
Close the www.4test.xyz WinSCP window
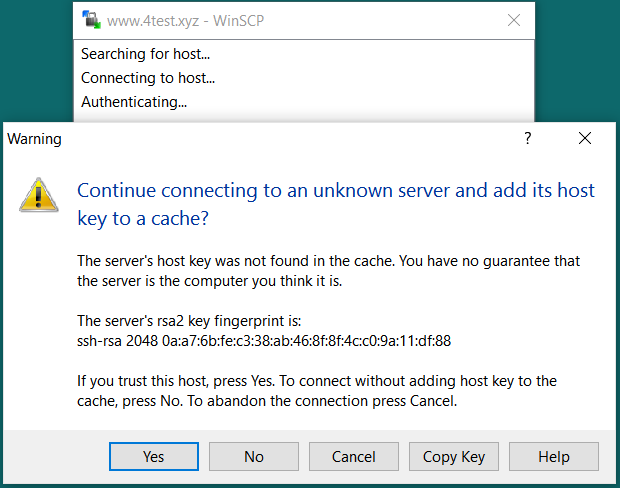(514, 20)
